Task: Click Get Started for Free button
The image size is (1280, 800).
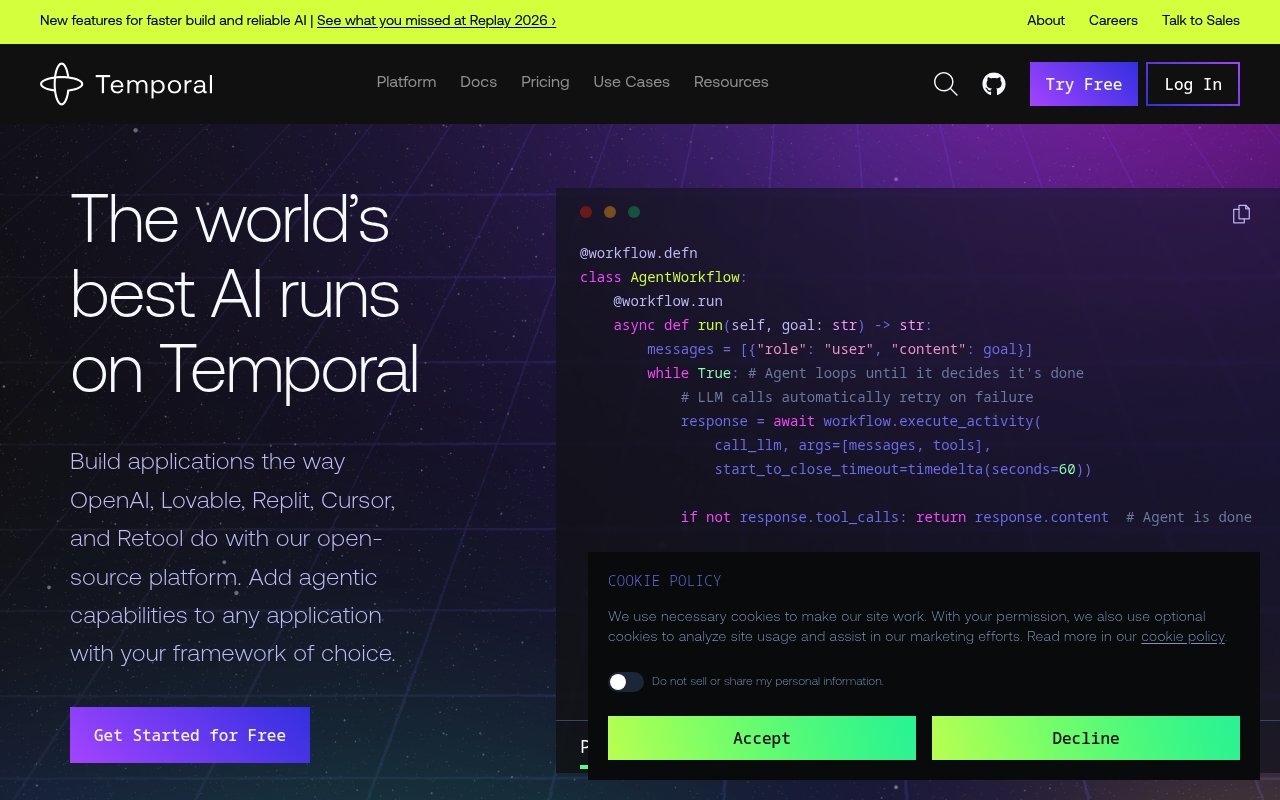Action: click(x=190, y=735)
